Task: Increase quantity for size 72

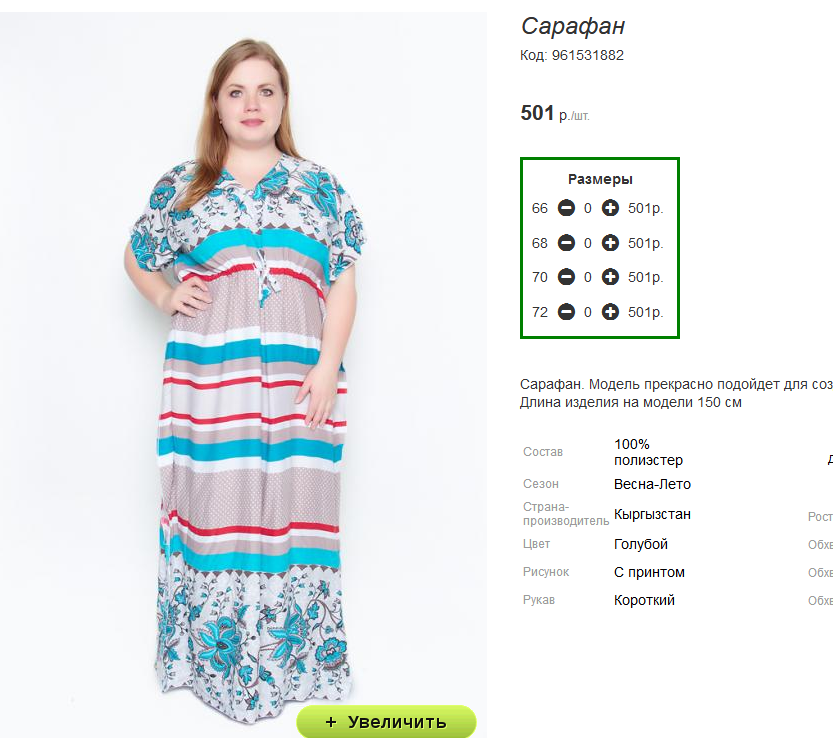Action: (x=610, y=312)
